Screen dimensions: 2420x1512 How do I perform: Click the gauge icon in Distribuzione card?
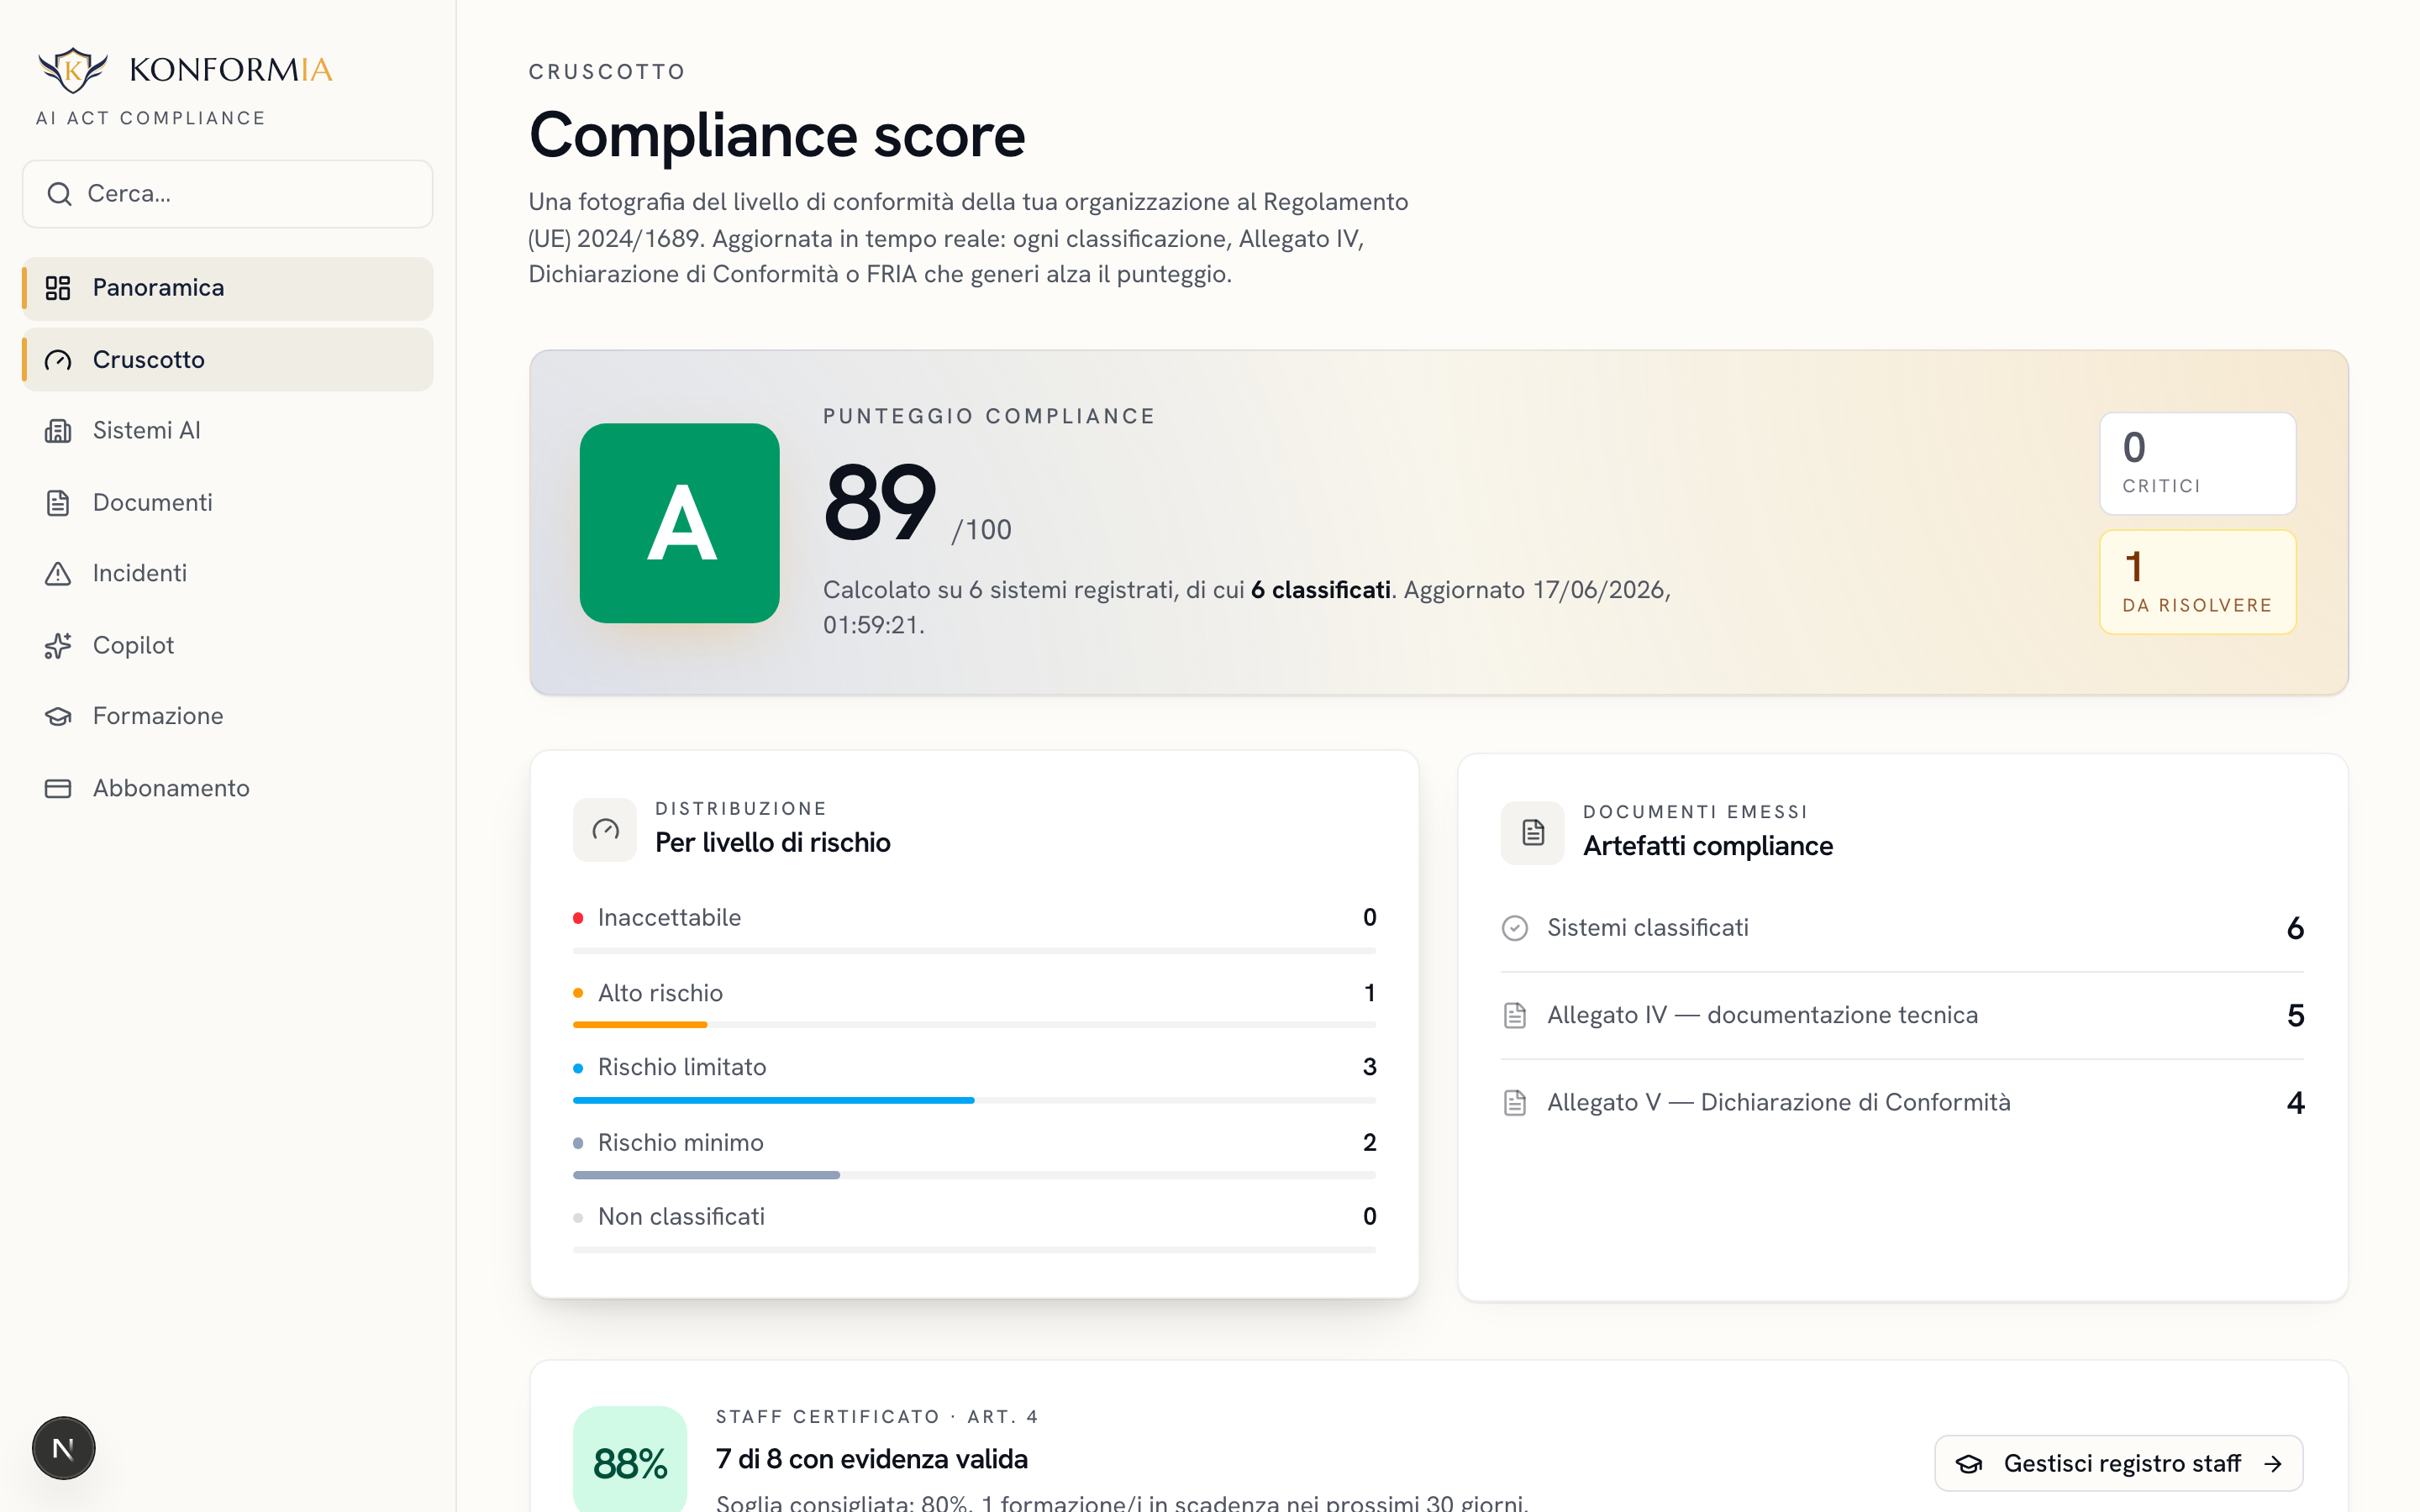tap(605, 829)
